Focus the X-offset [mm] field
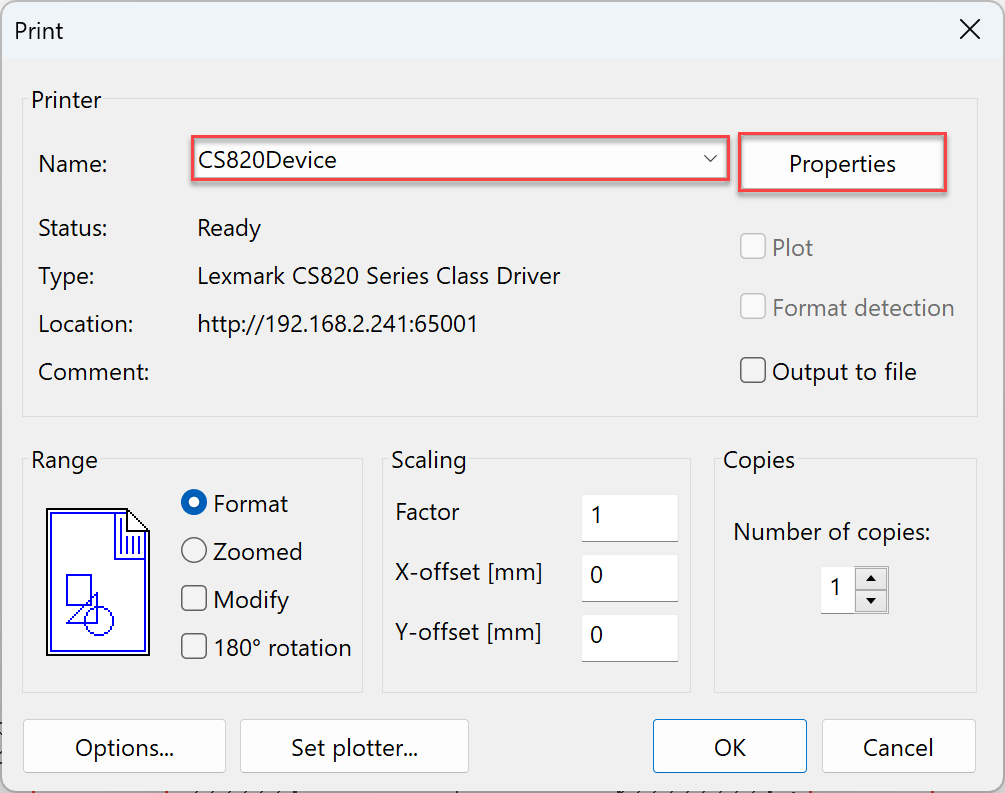 pyautogui.click(x=629, y=577)
